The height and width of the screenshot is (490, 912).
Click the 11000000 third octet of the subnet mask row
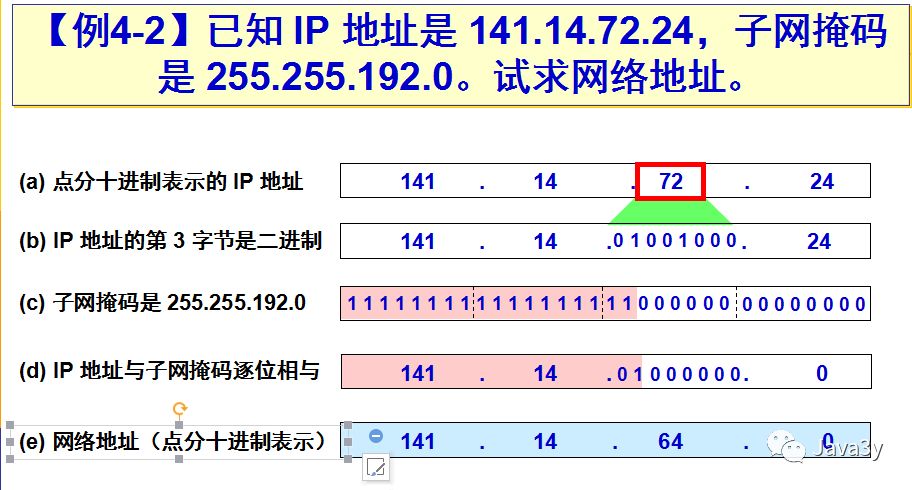[668, 303]
